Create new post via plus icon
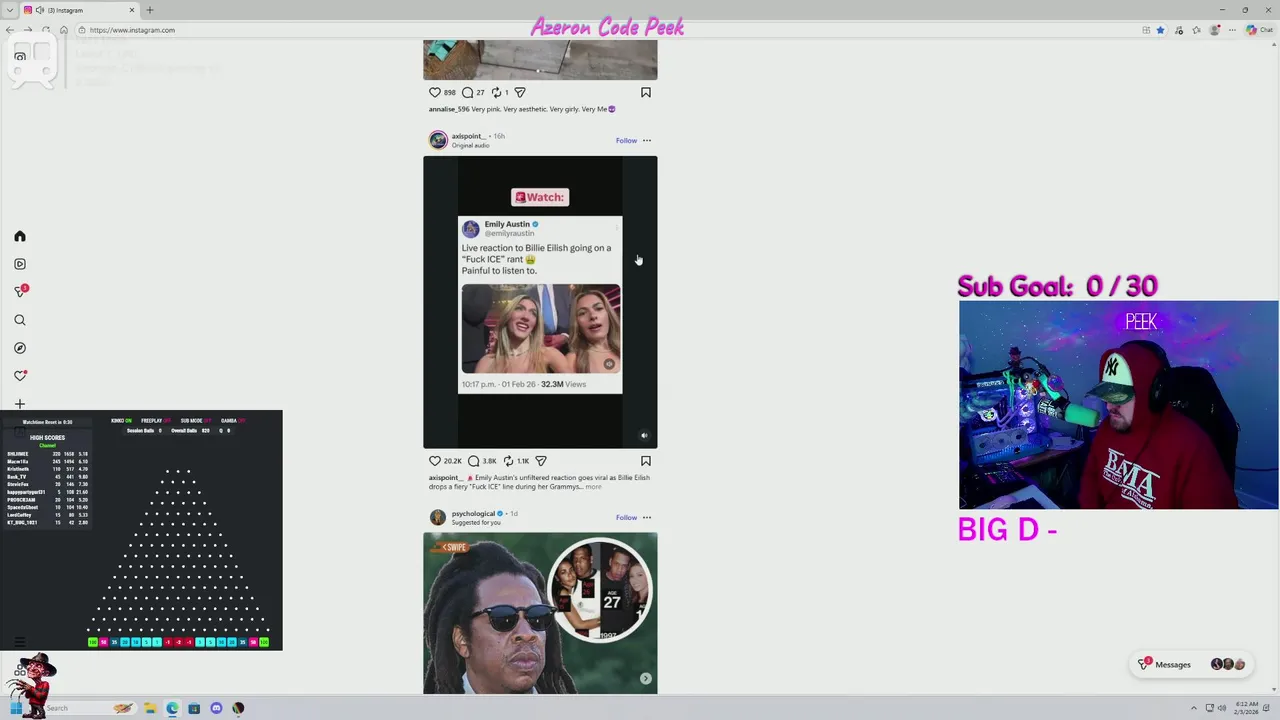This screenshot has width=1280, height=720. click(x=19, y=404)
